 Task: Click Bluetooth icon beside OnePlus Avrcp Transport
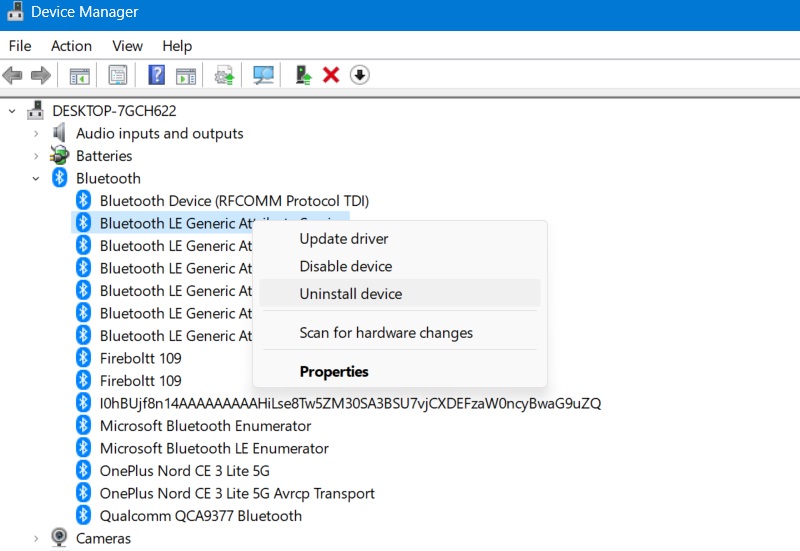coord(83,492)
